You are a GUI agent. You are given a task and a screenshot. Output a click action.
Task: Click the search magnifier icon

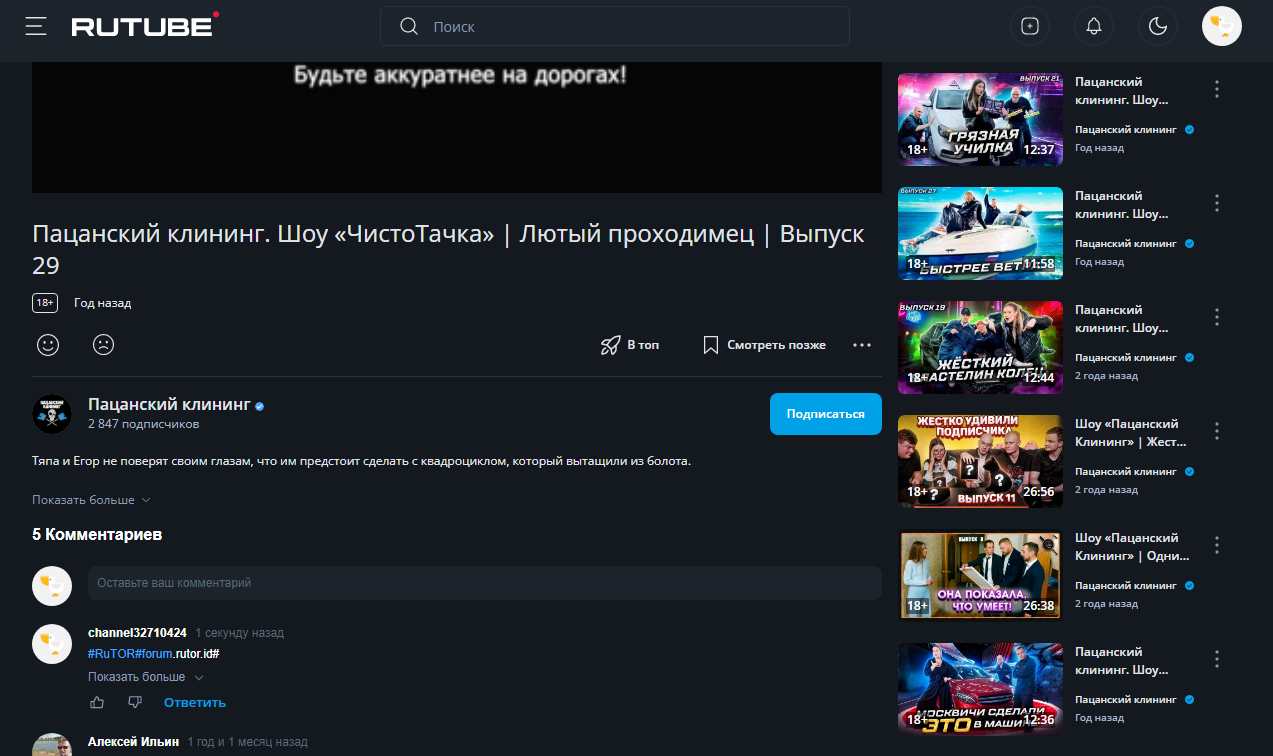pos(408,26)
